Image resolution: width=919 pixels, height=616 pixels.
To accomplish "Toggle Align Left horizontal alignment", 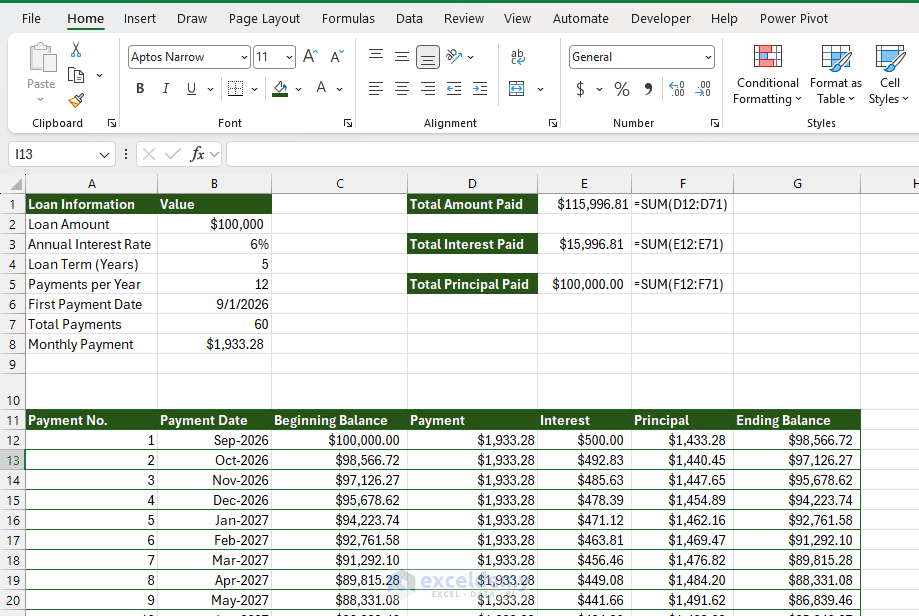I will (376, 89).
